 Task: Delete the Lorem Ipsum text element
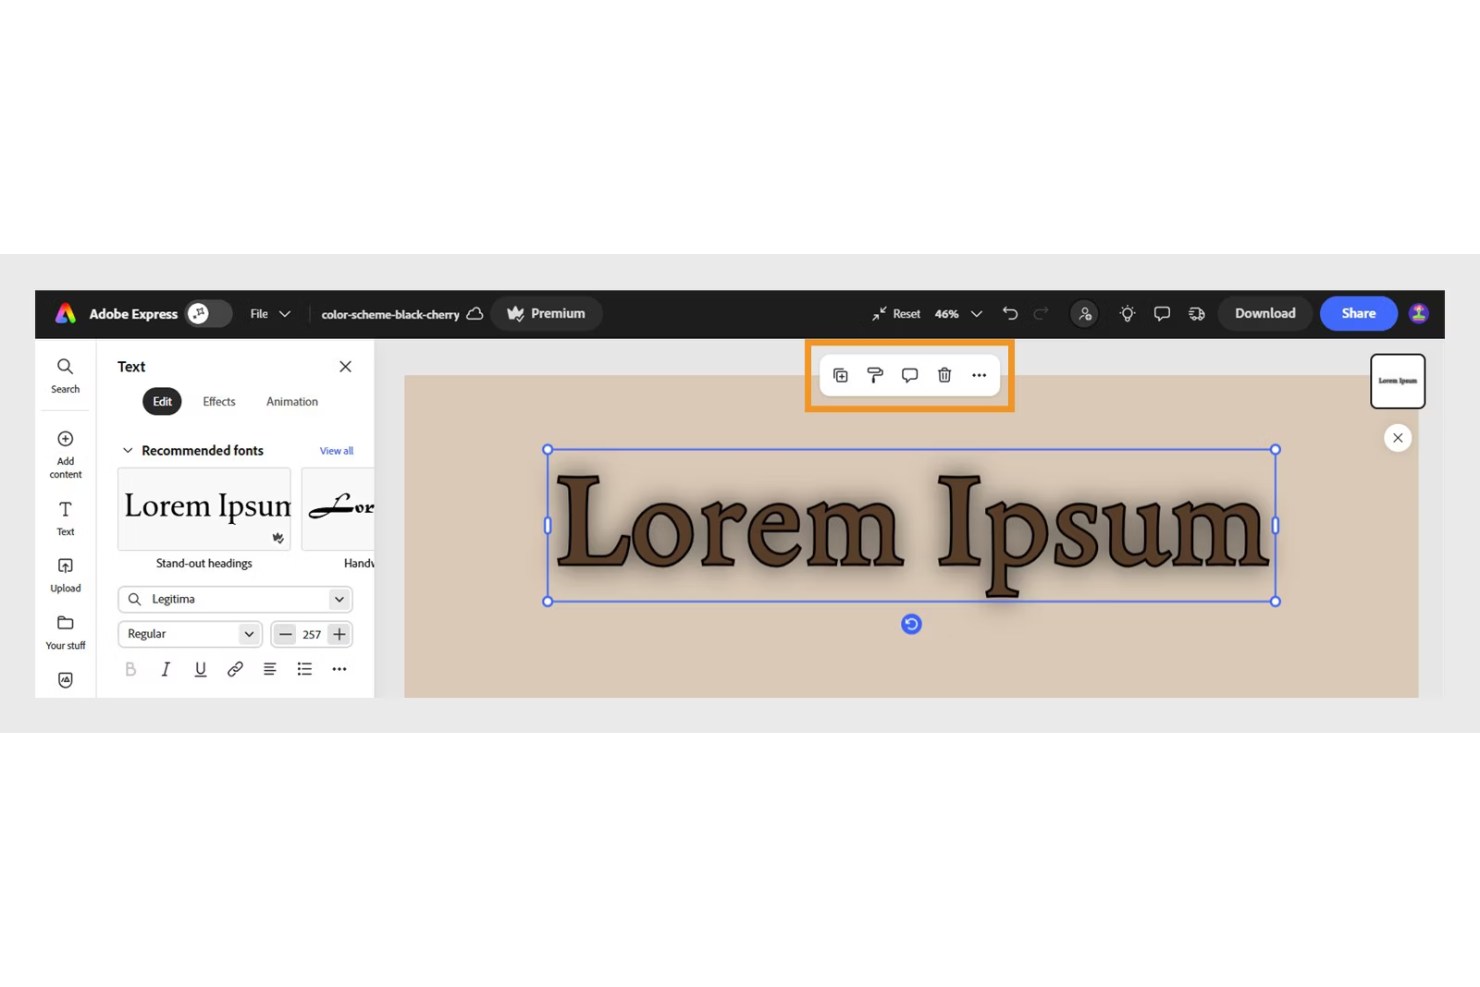(x=944, y=375)
